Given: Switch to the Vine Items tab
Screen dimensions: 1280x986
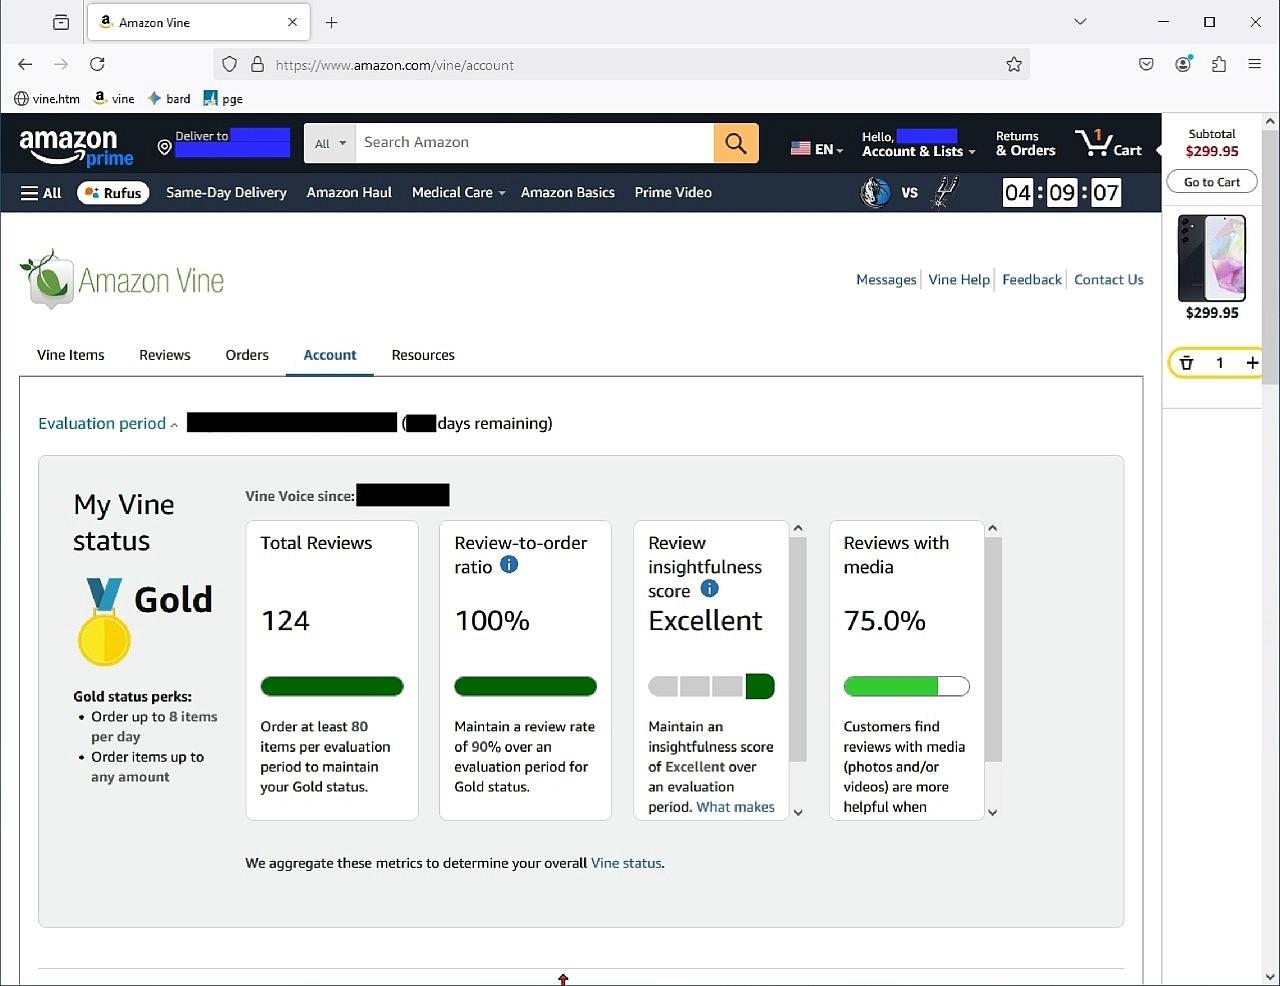Looking at the screenshot, I should pyautogui.click(x=71, y=355).
